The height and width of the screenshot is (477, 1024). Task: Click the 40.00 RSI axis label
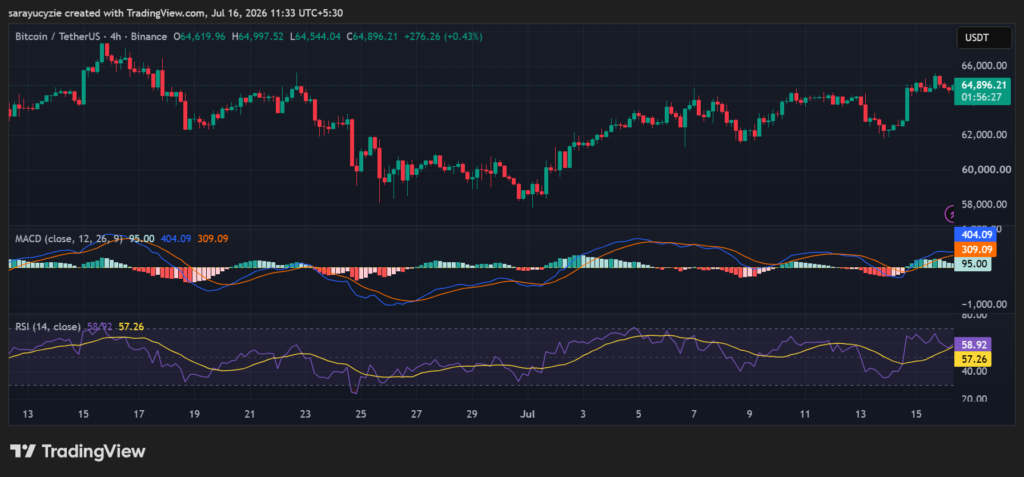(x=974, y=371)
